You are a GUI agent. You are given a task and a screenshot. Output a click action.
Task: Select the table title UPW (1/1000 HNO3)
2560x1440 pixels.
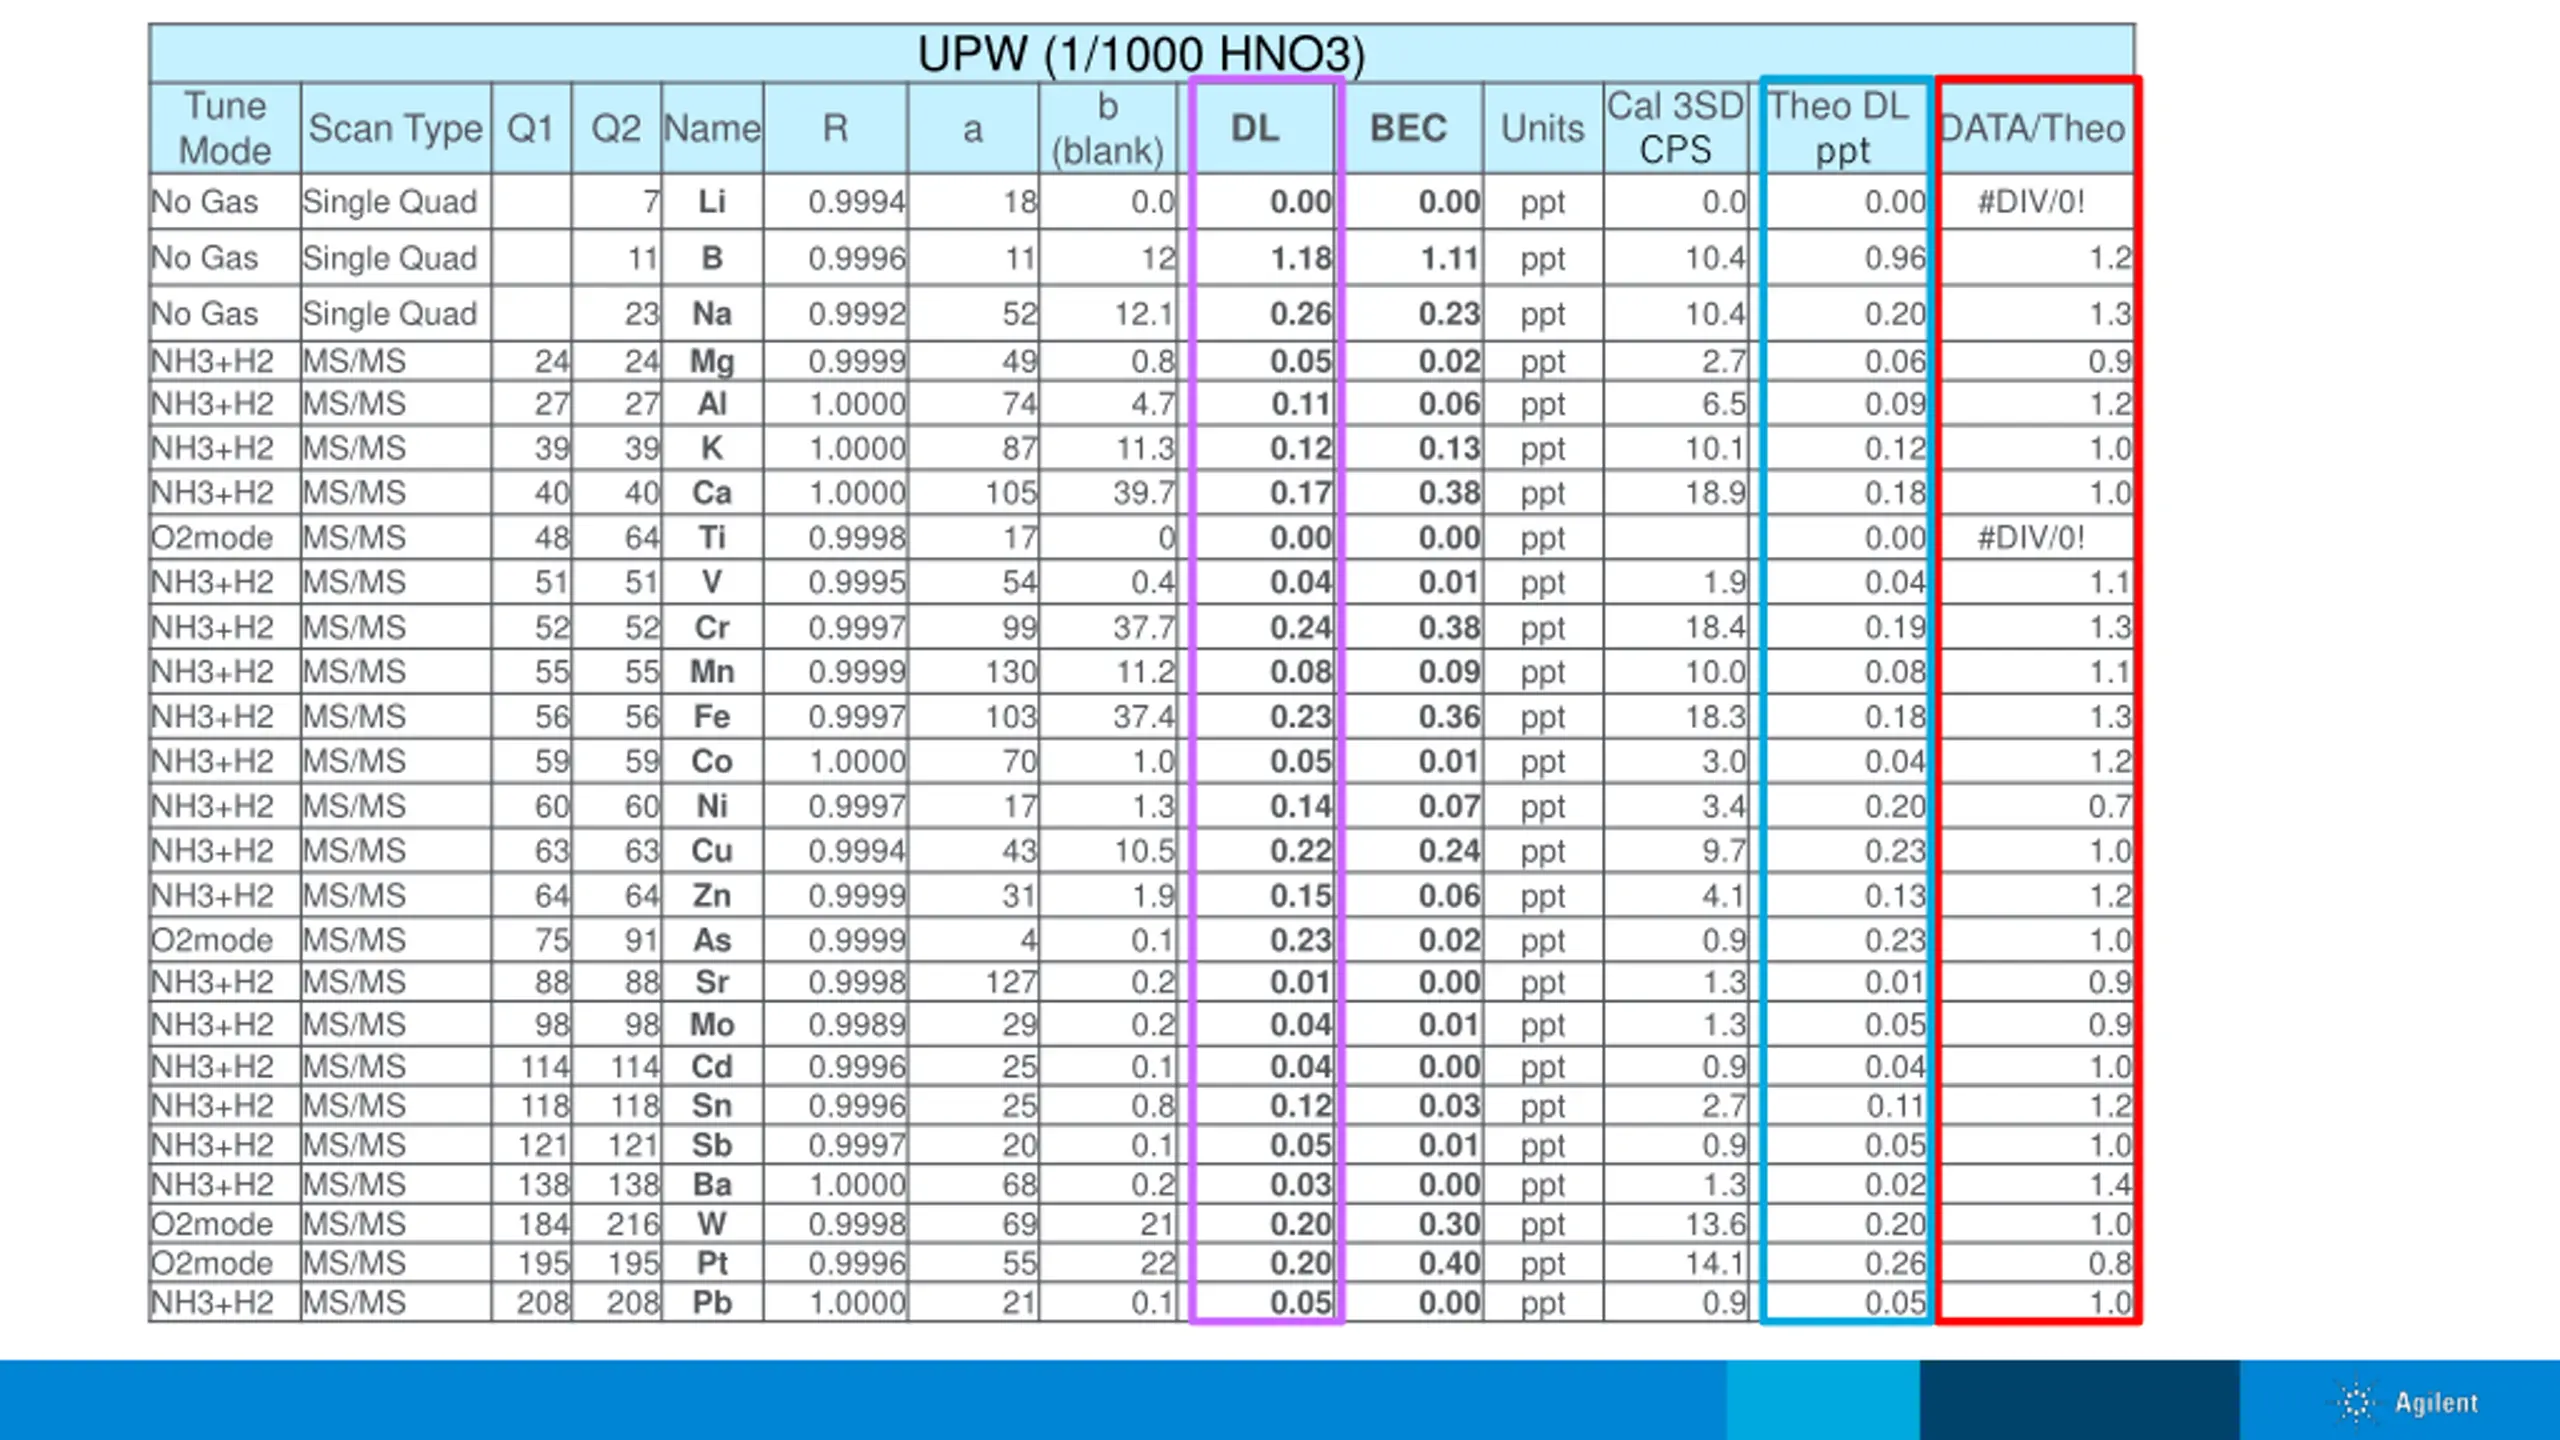(x=1141, y=54)
